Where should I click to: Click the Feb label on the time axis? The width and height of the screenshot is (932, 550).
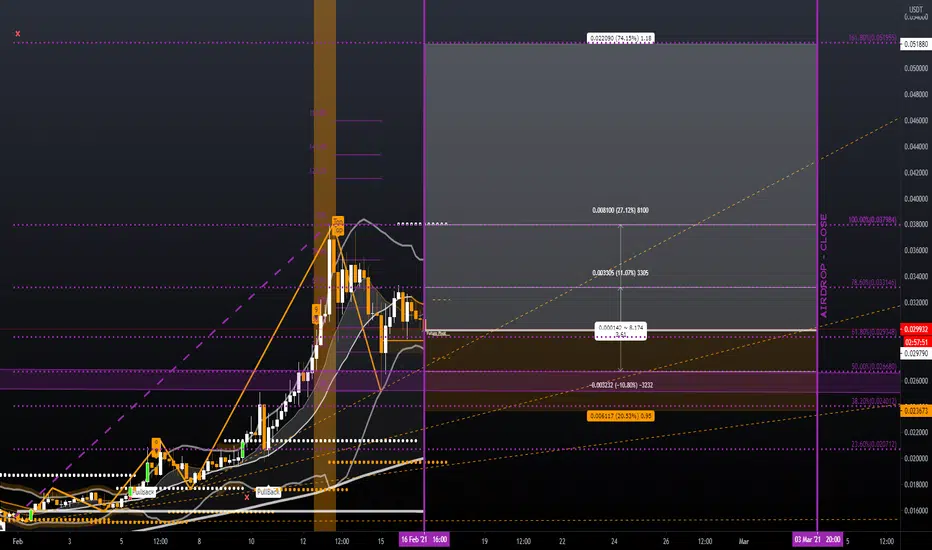pyautogui.click(x=18, y=541)
